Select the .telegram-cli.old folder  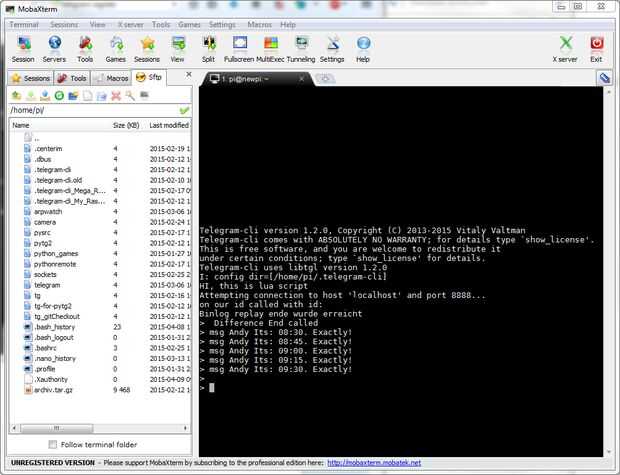click(58, 180)
